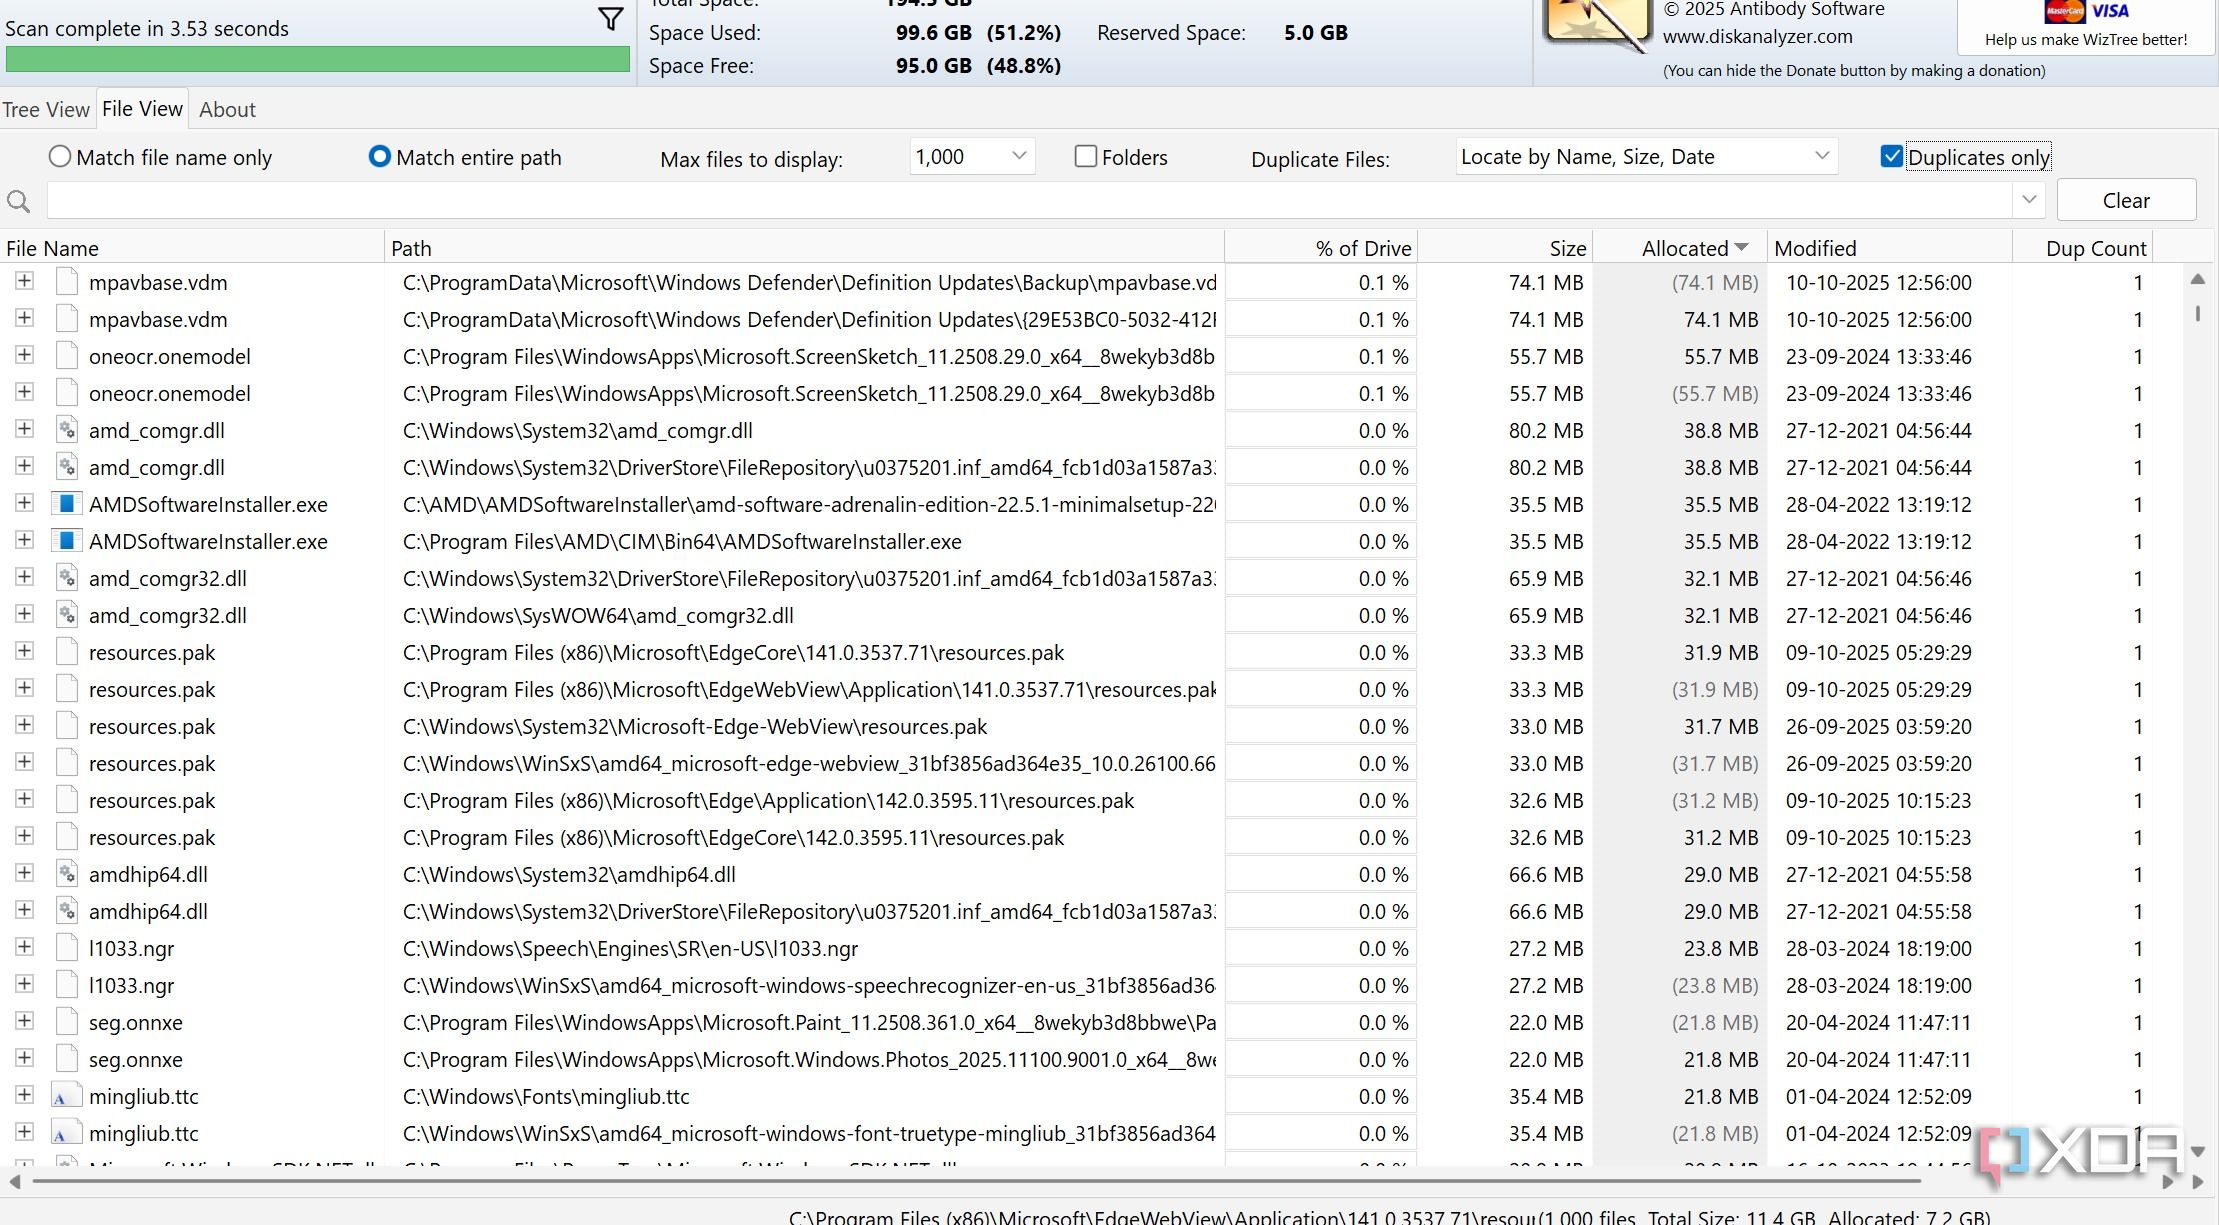Select the File View tab
Viewport: 2219px width, 1225px height.
tap(142, 108)
